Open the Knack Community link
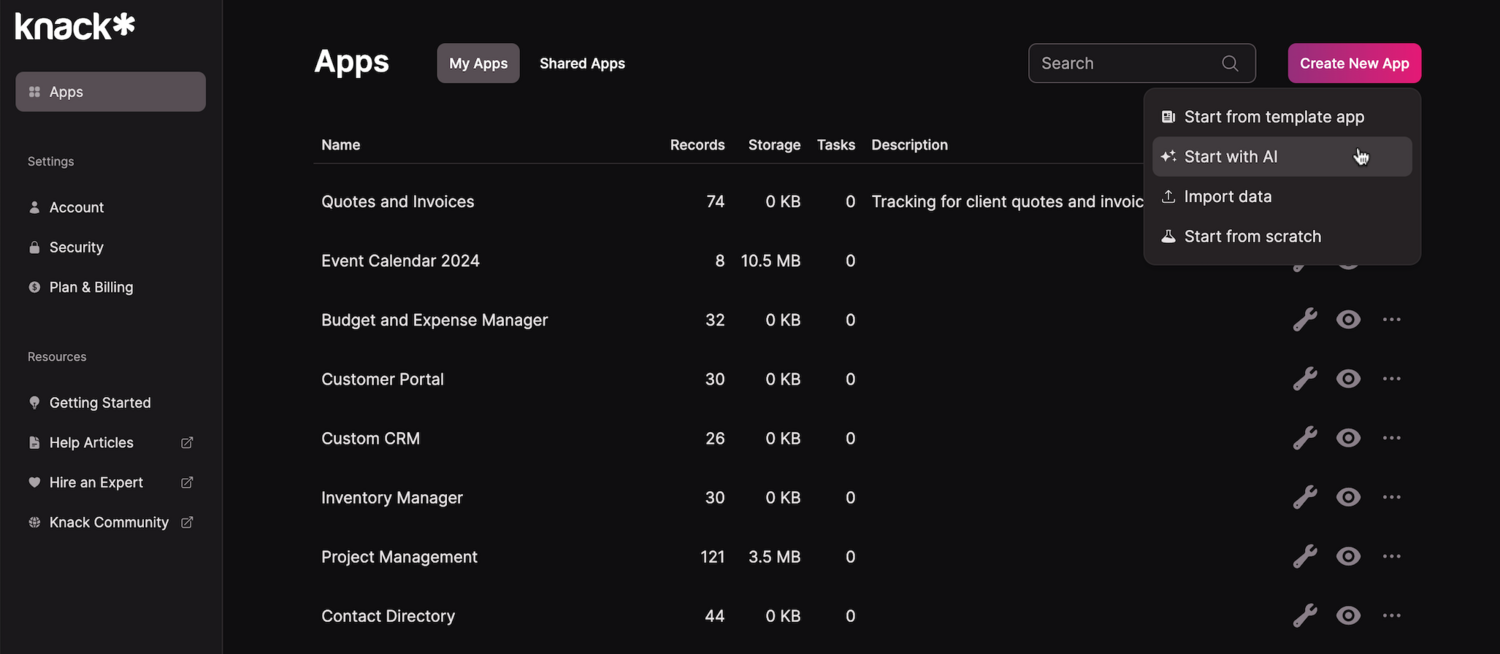Screen dimensions: 1500x654 (x=109, y=521)
